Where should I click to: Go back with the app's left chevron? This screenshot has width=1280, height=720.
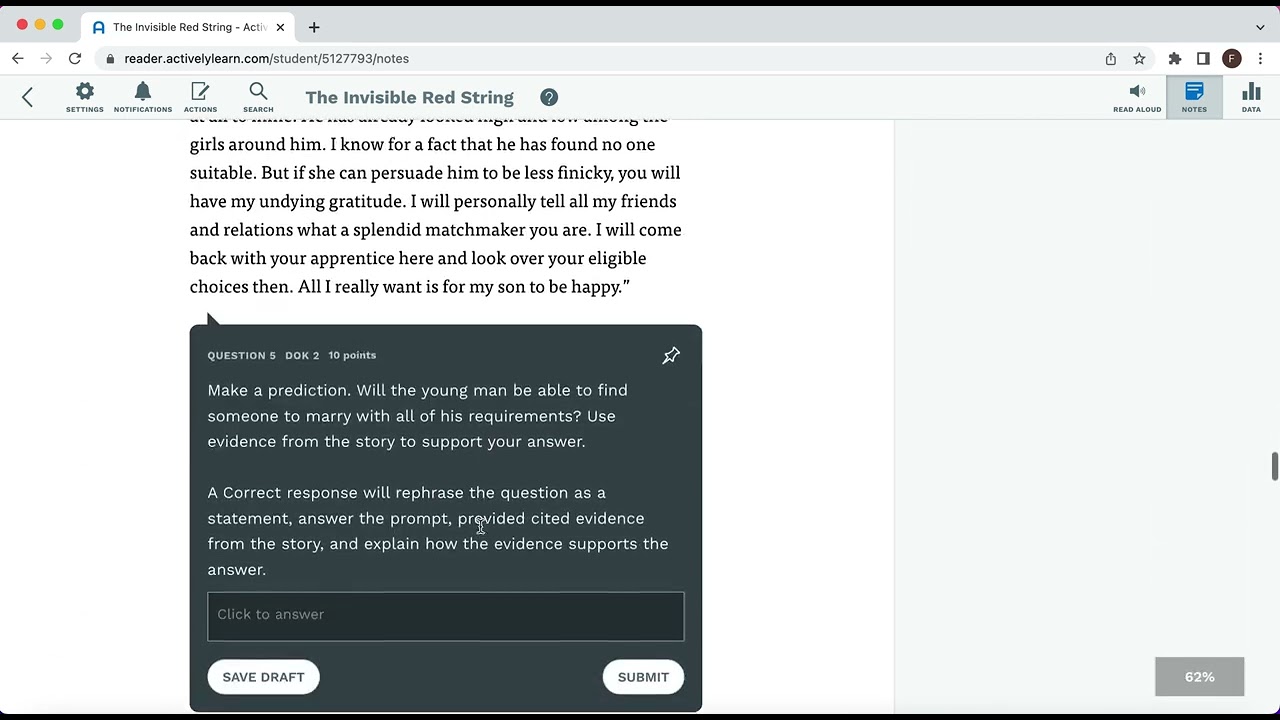[28, 97]
